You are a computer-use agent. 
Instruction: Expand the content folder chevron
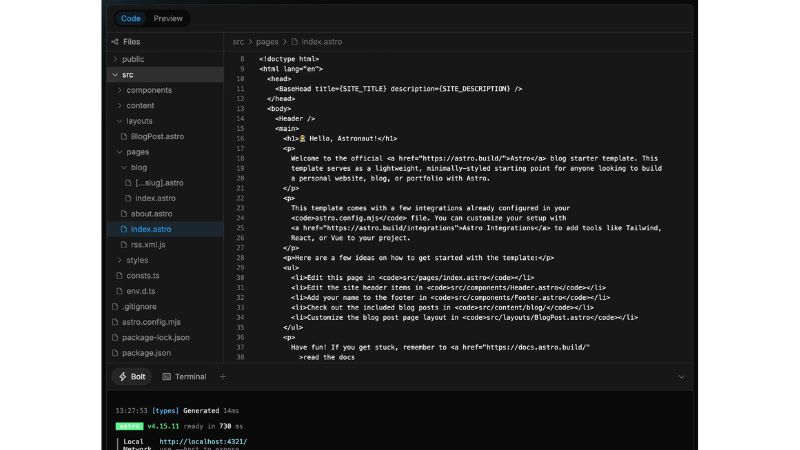pyautogui.click(x=119, y=106)
